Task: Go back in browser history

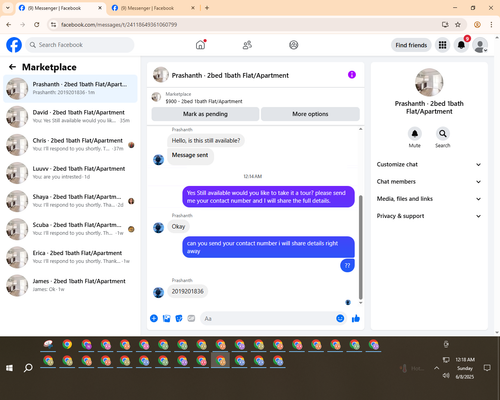Action: (9, 24)
